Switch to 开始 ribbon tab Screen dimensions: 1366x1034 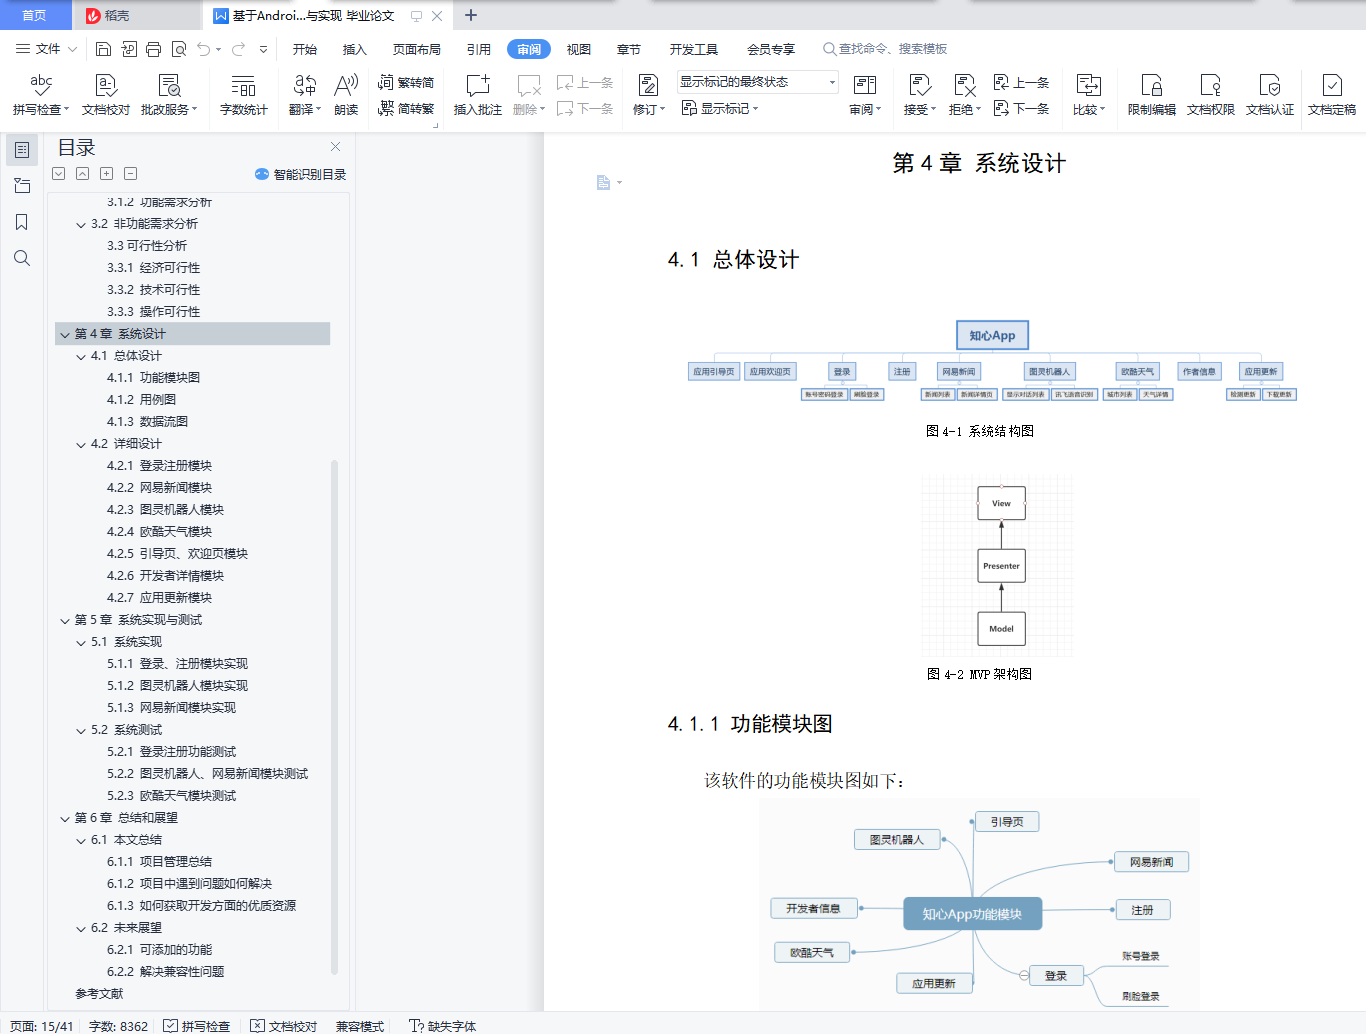tap(305, 49)
